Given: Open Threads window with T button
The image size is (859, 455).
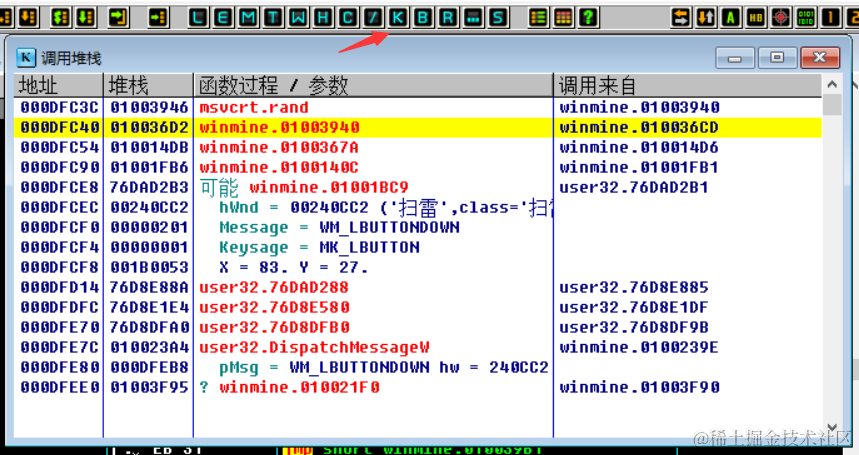Looking at the screenshot, I should pos(273,18).
